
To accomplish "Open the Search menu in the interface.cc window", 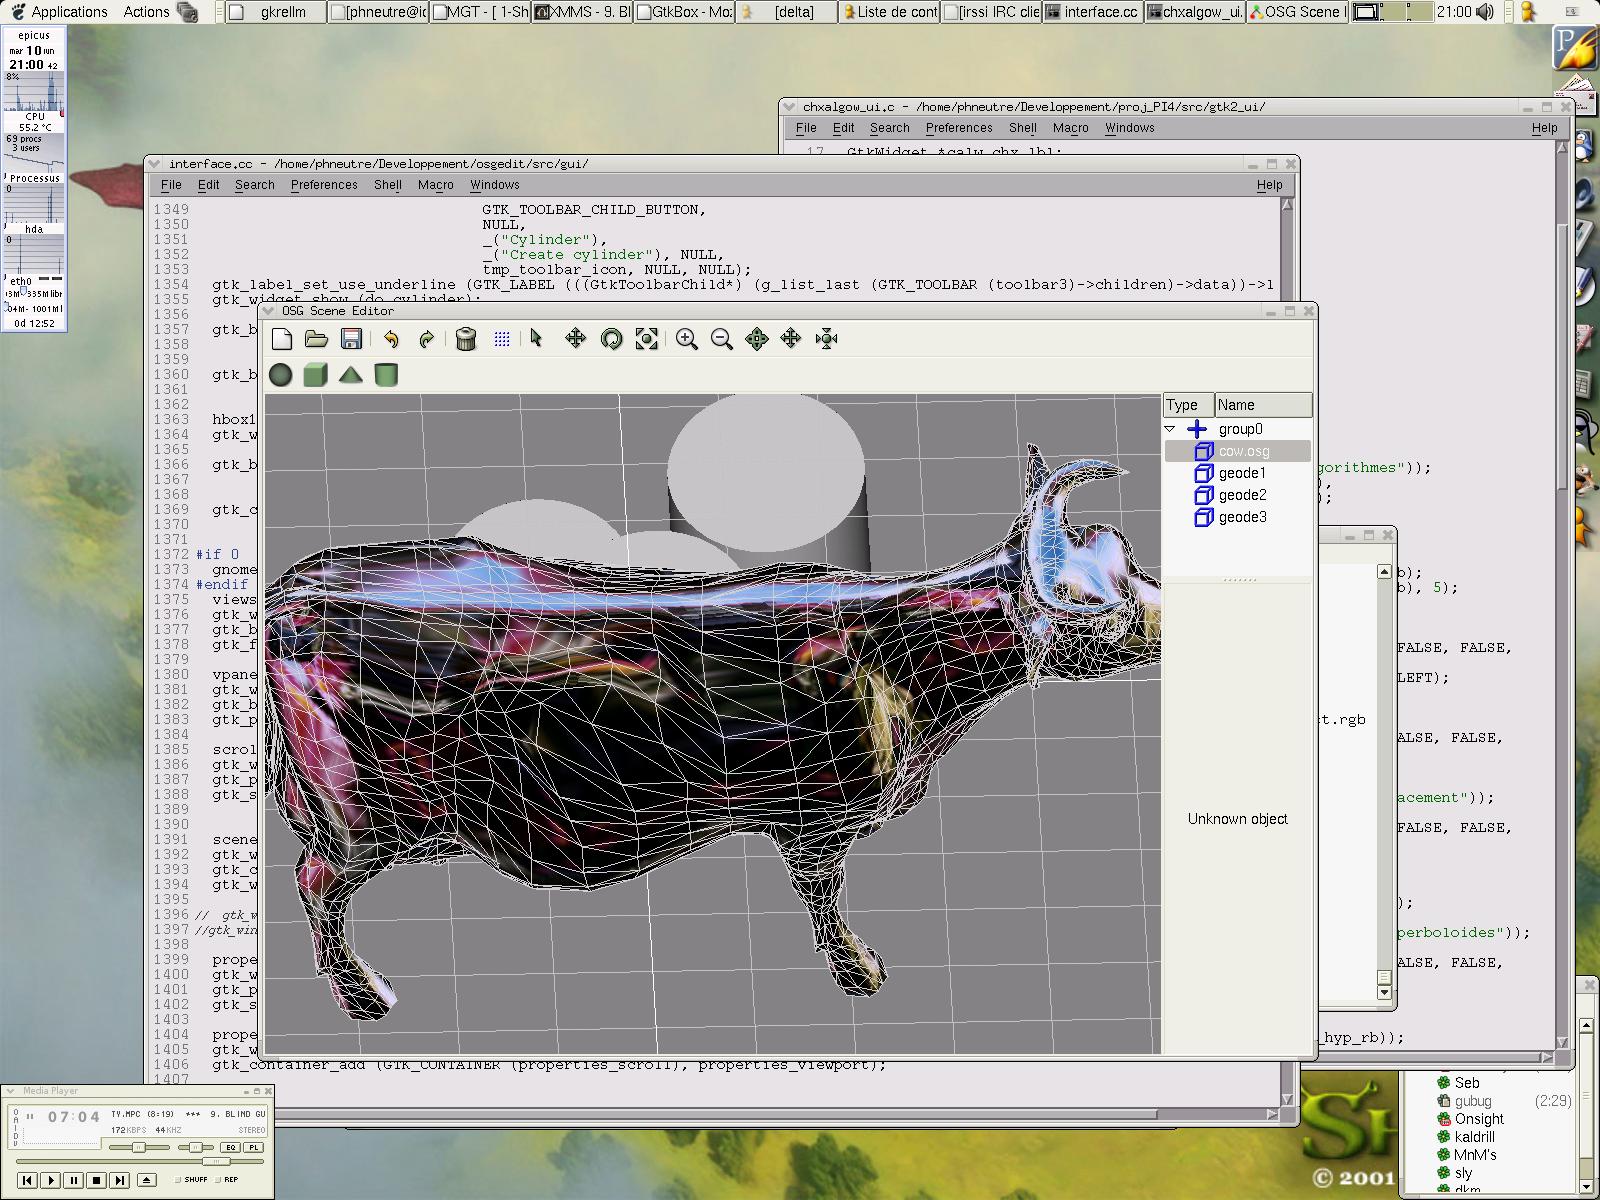I will click(254, 185).
